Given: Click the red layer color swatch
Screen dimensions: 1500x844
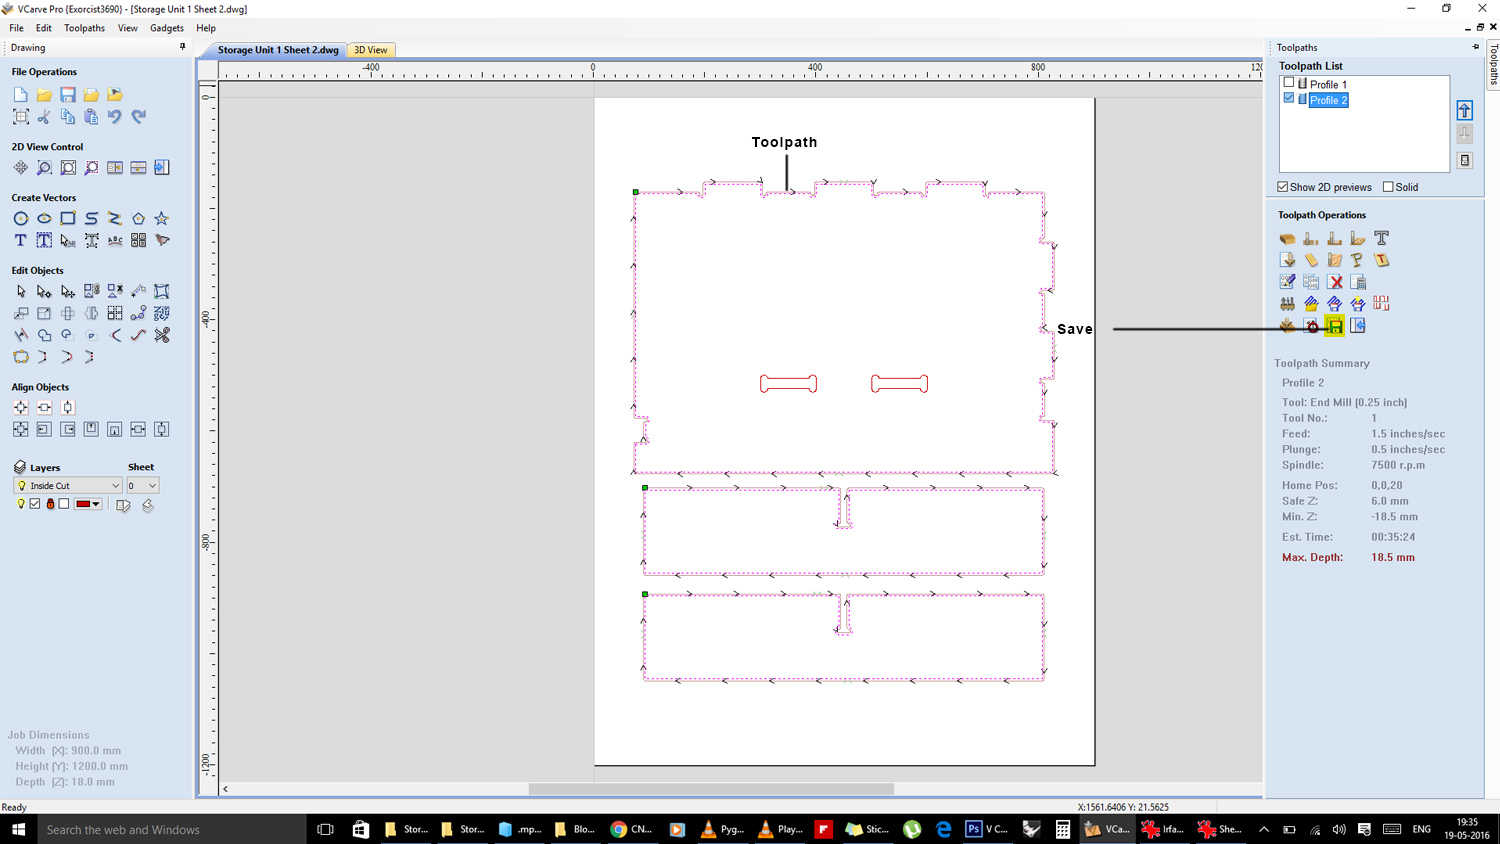Looking at the screenshot, I should pos(83,504).
